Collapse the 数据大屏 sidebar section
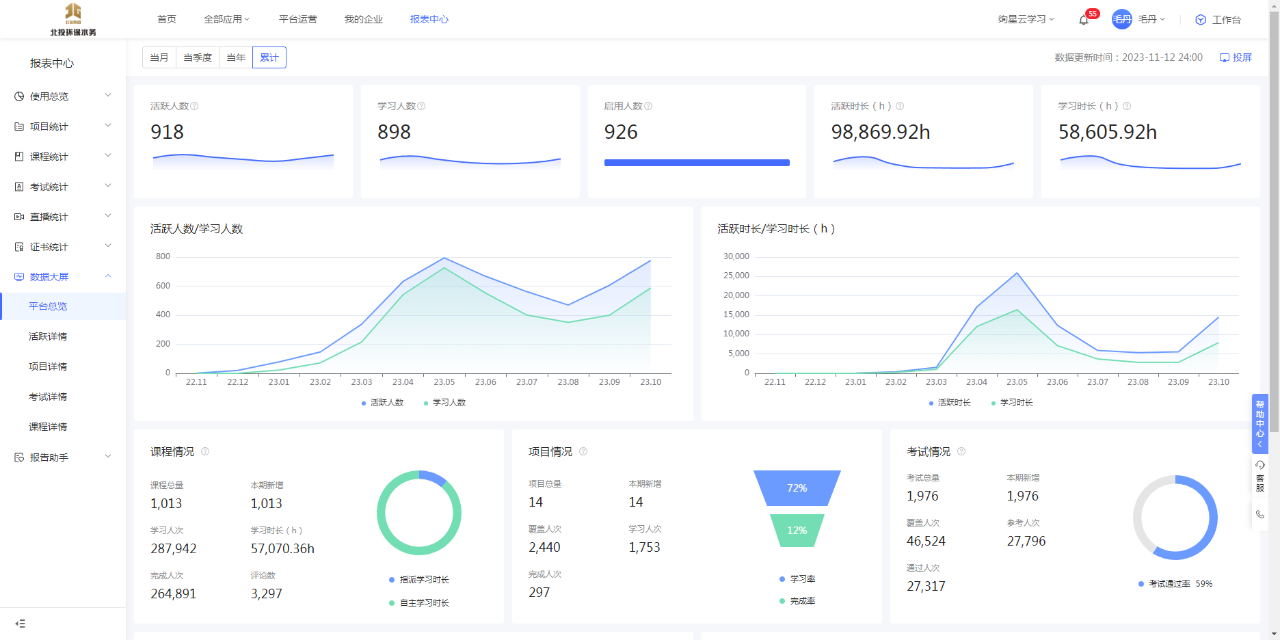 coord(63,276)
